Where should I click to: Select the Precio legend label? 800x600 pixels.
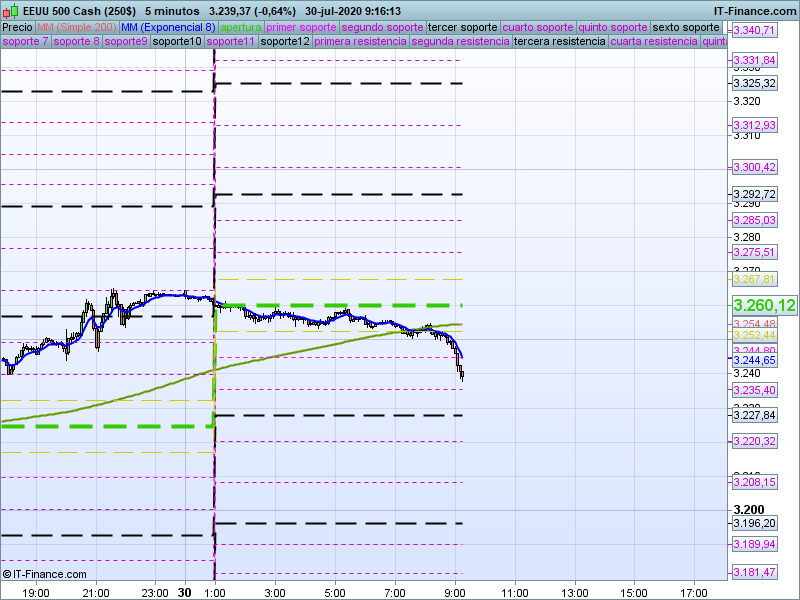[x=17, y=27]
